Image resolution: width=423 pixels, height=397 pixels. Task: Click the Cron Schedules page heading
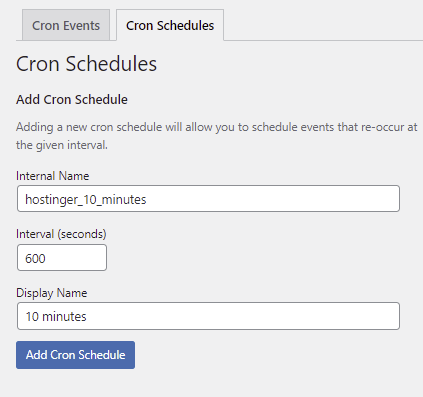coord(86,63)
